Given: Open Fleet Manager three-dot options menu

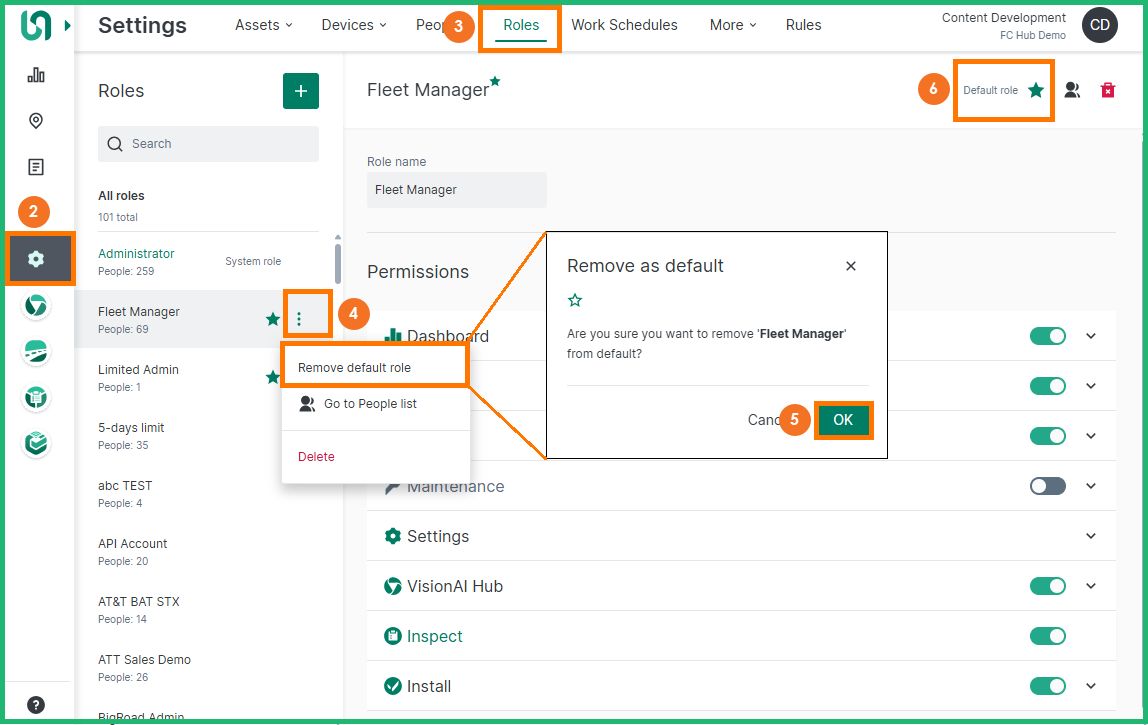Looking at the screenshot, I should coord(299,319).
